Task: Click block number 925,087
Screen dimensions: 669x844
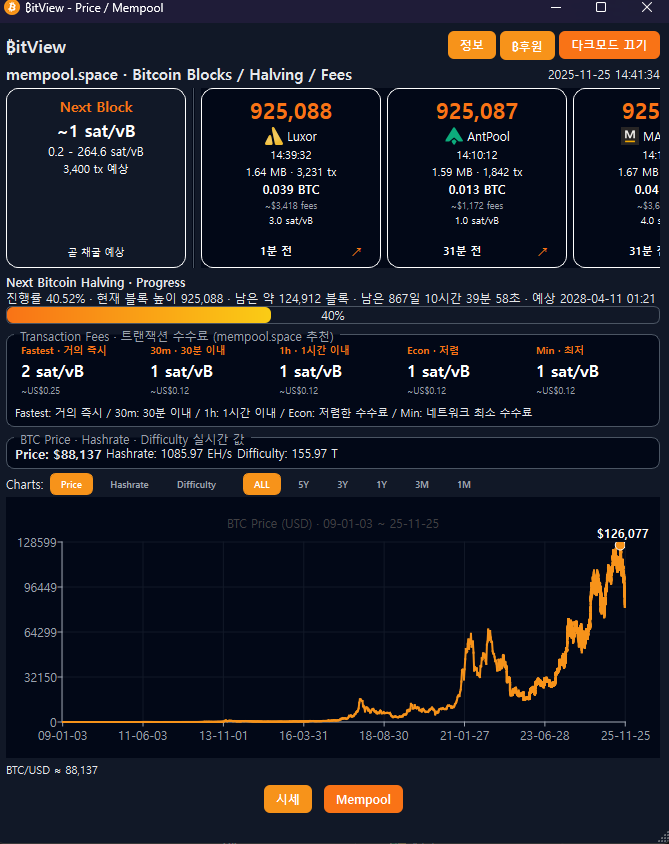Action: (x=477, y=111)
